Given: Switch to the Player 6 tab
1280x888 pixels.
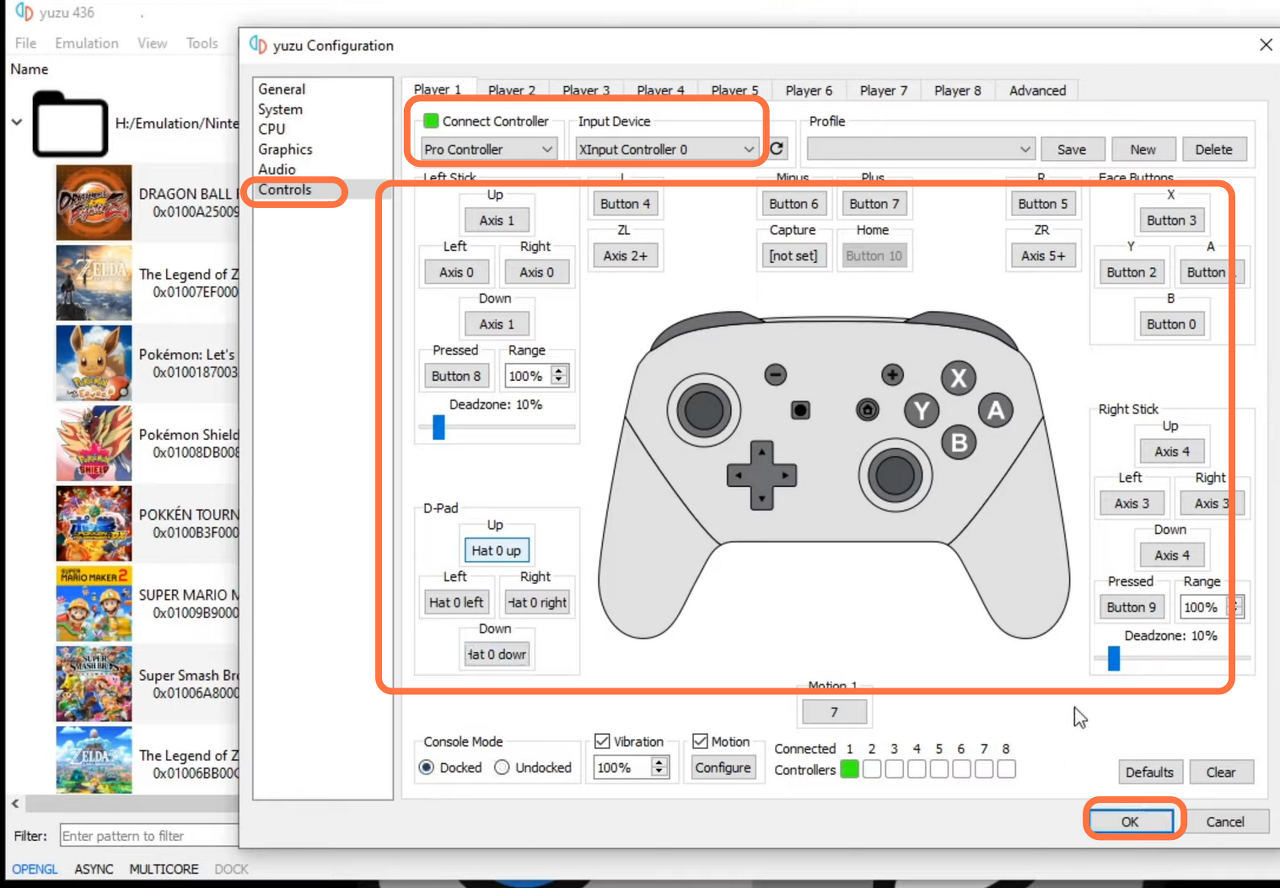Looking at the screenshot, I should pyautogui.click(x=808, y=90).
